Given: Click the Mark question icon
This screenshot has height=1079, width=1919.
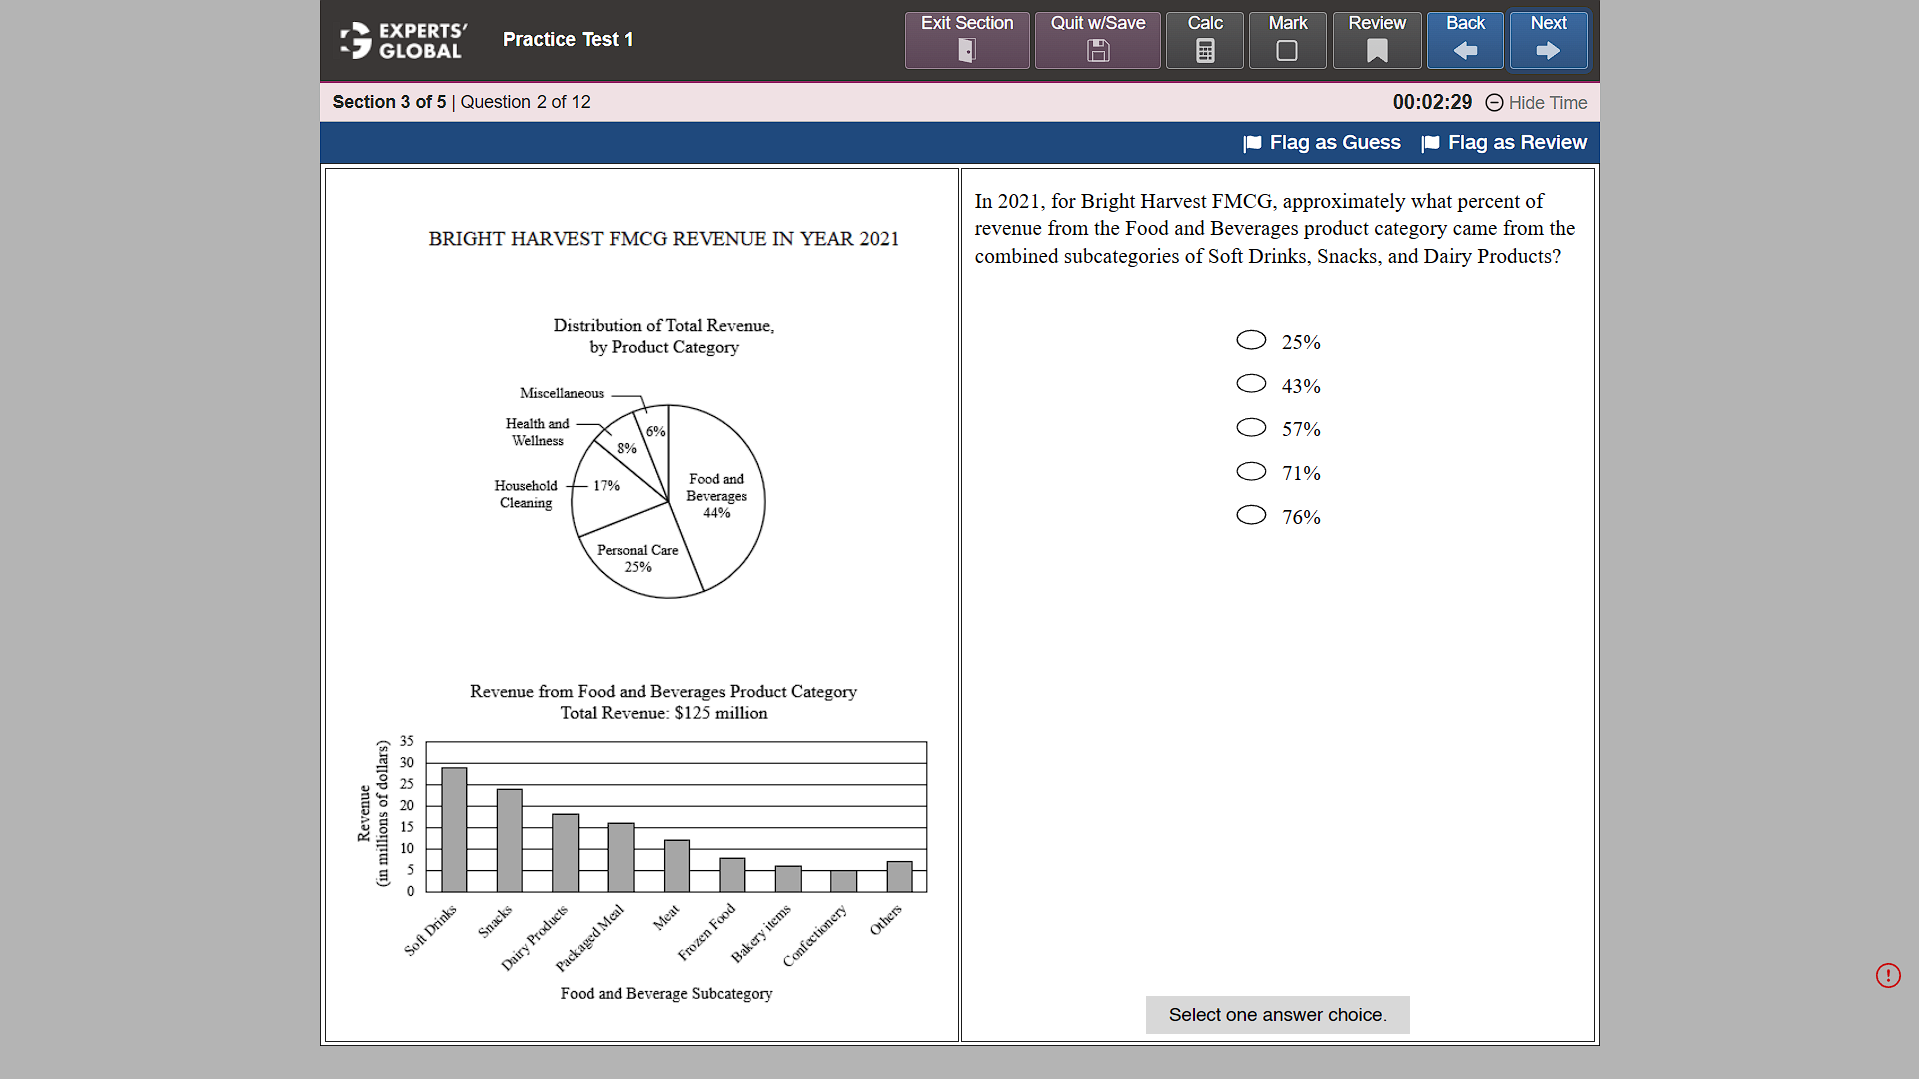Looking at the screenshot, I should click(1287, 48).
